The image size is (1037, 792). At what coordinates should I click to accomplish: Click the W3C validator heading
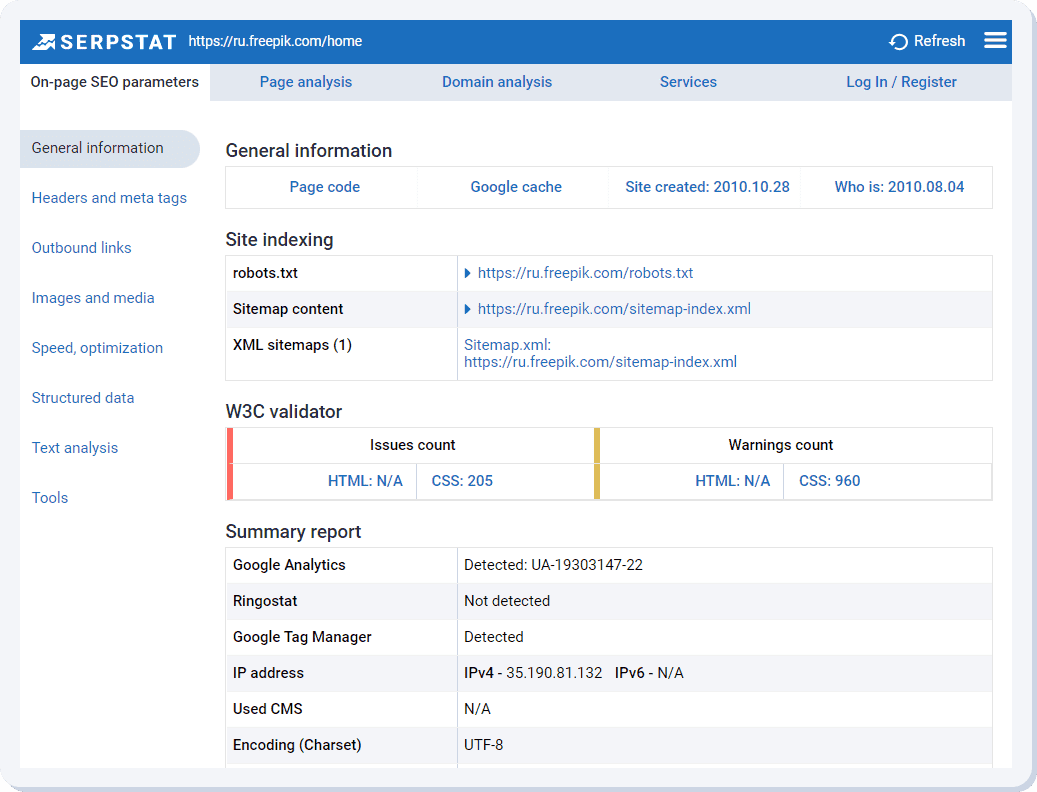pyautogui.click(x=284, y=412)
